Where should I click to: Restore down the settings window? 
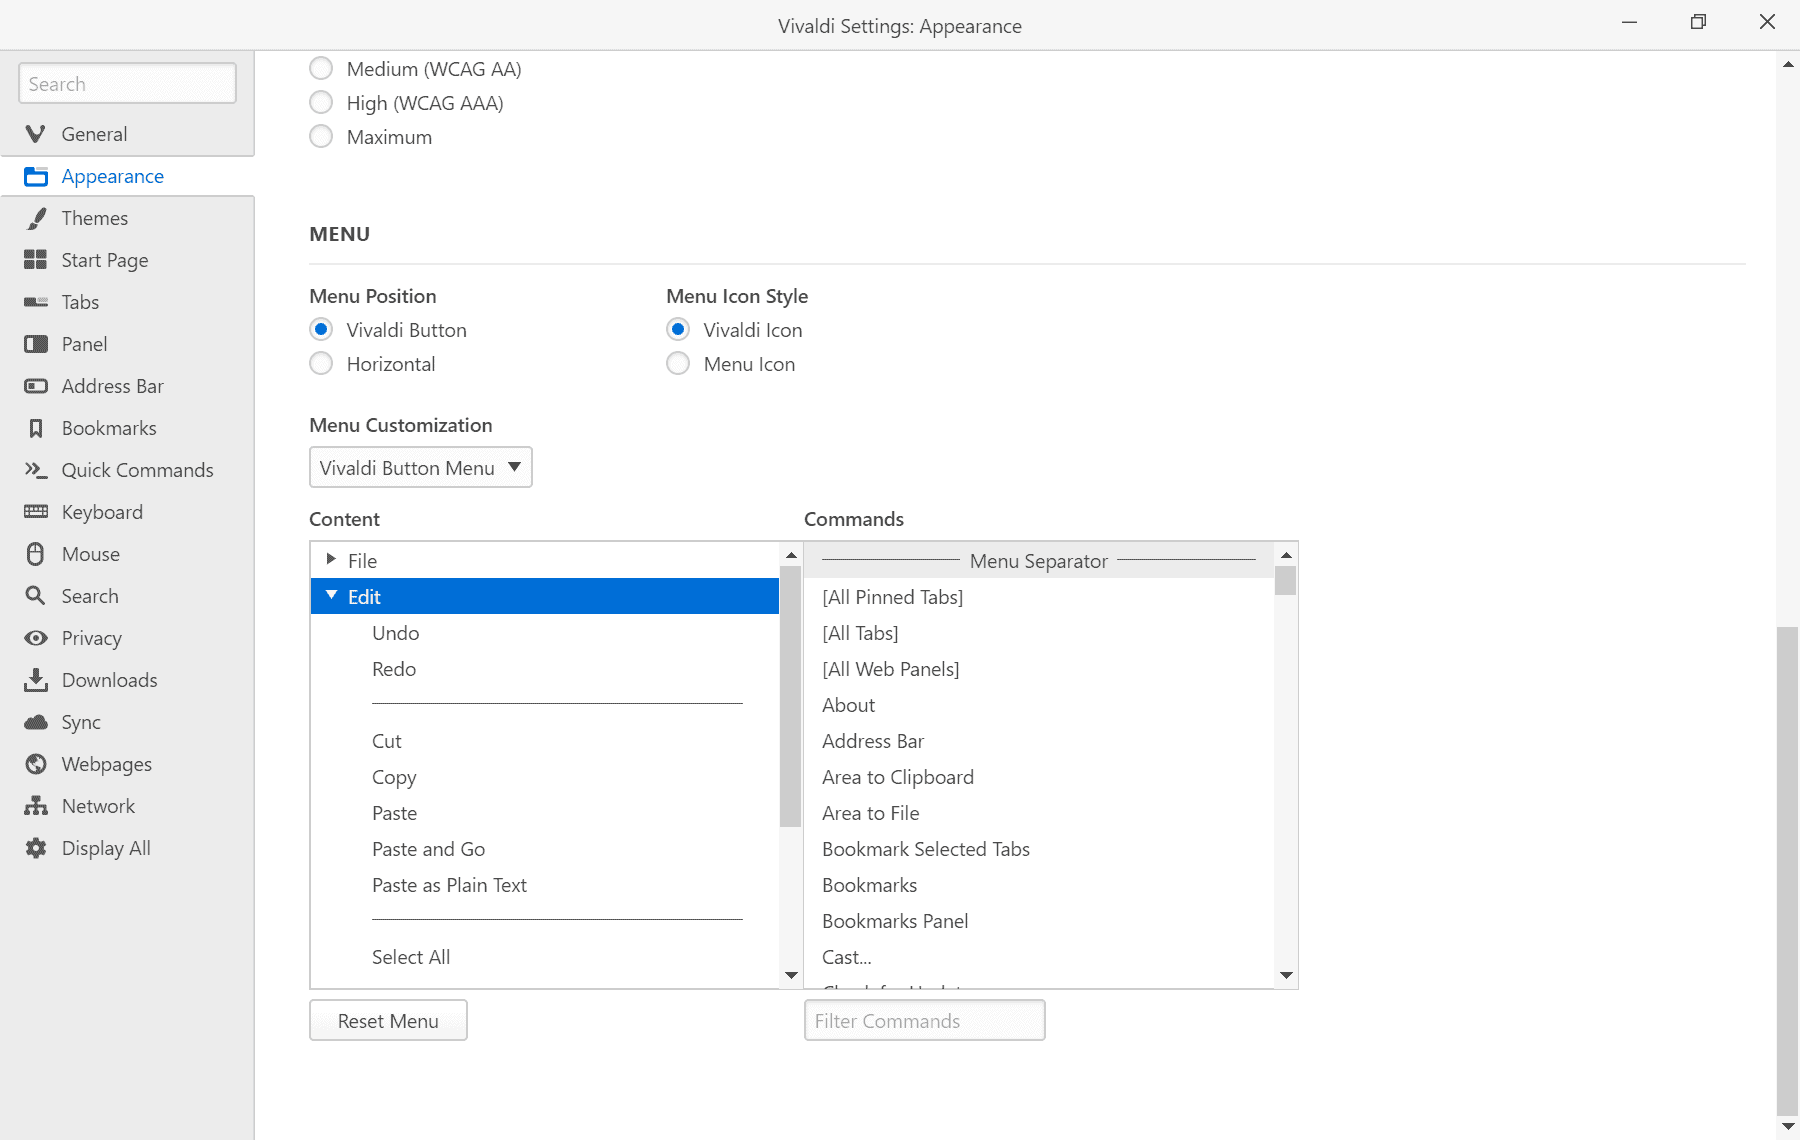(x=1698, y=22)
